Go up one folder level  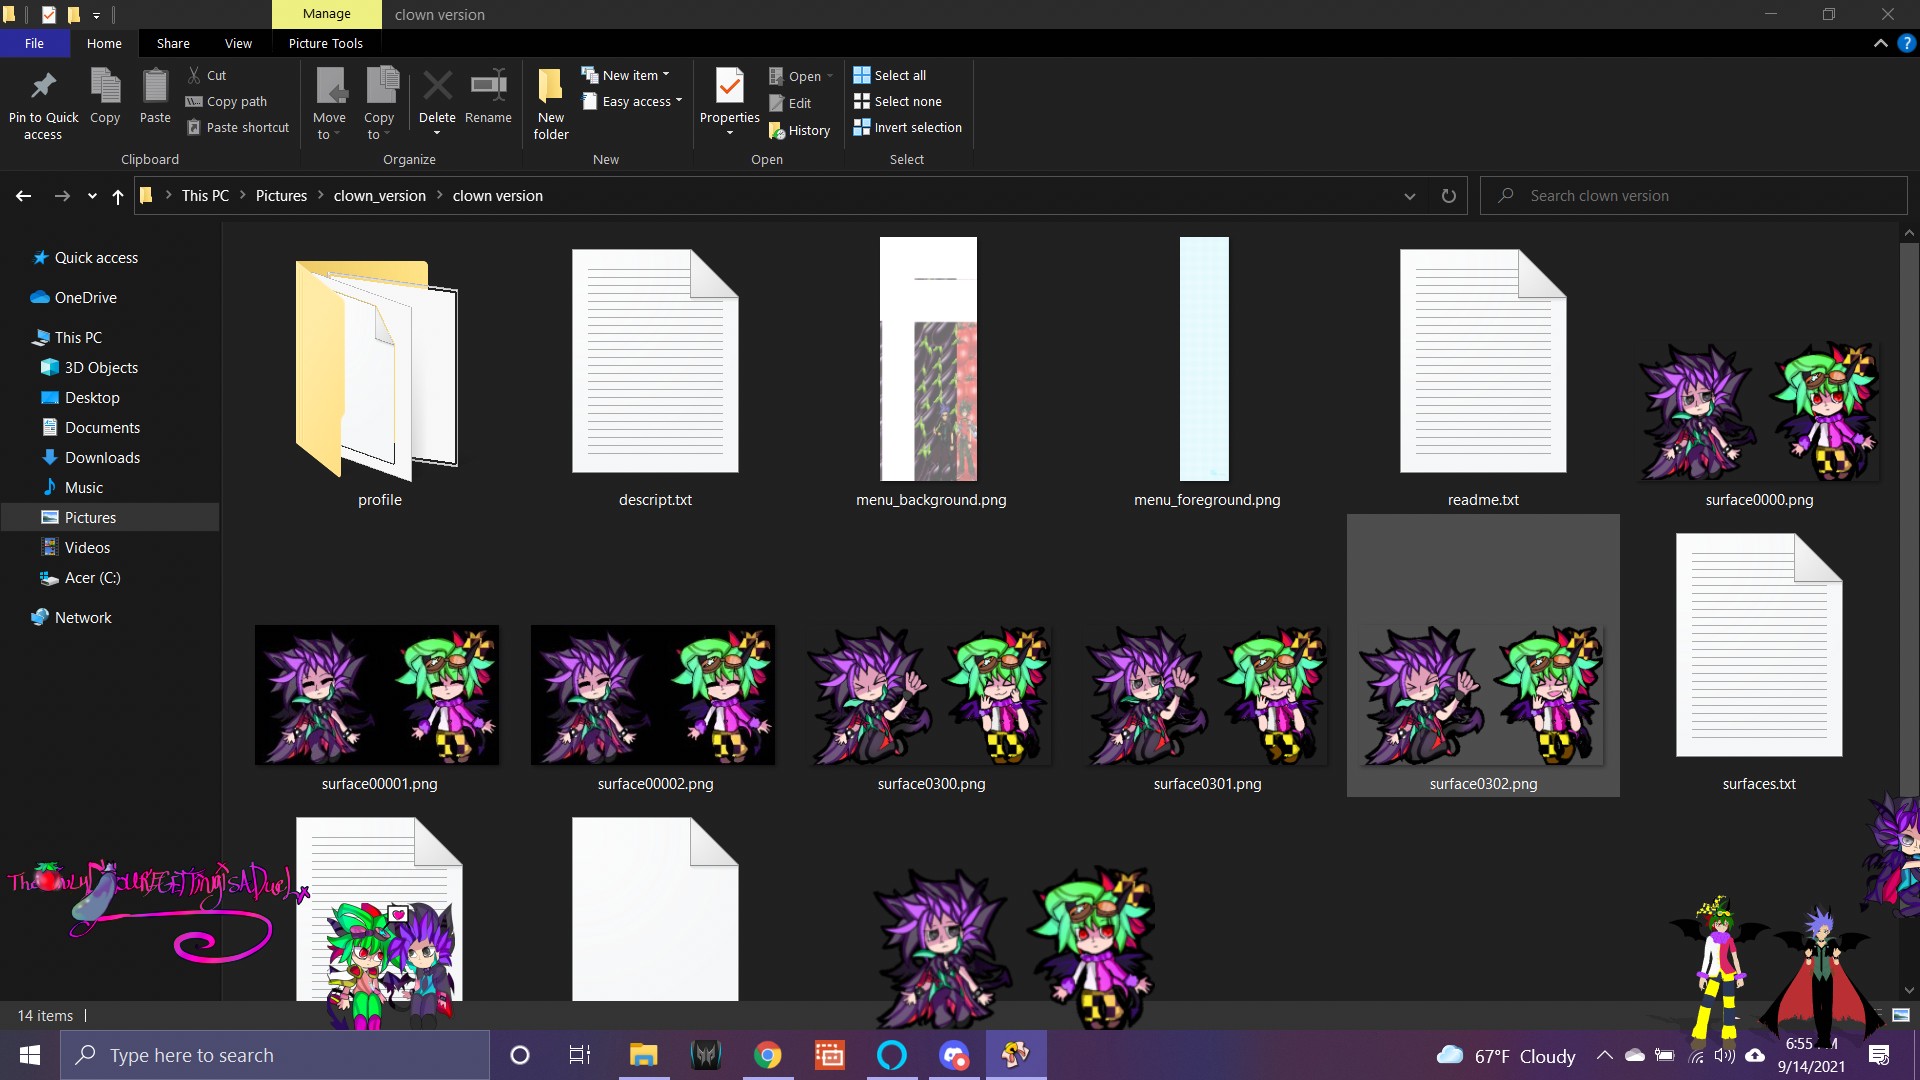click(118, 196)
